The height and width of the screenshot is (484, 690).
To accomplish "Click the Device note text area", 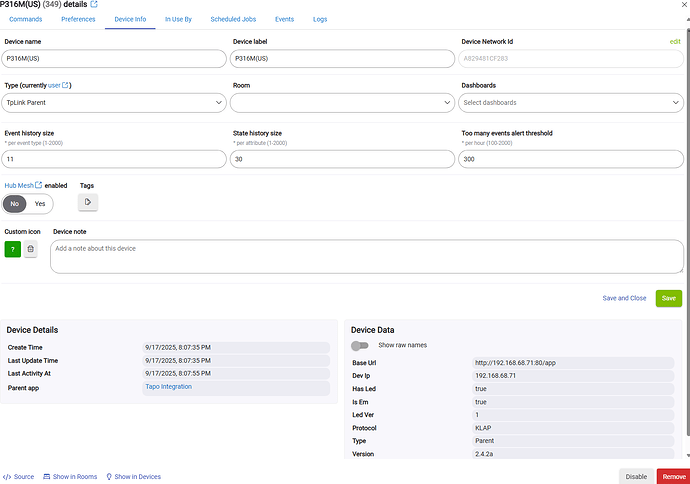I will pos(367,257).
